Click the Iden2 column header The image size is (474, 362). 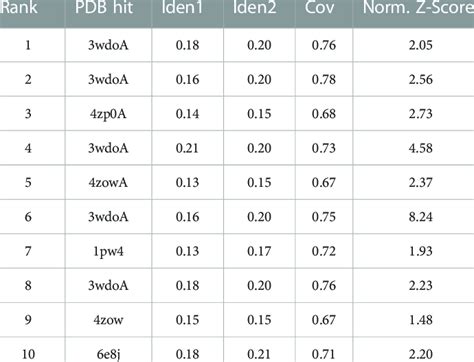[x=255, y=7]
